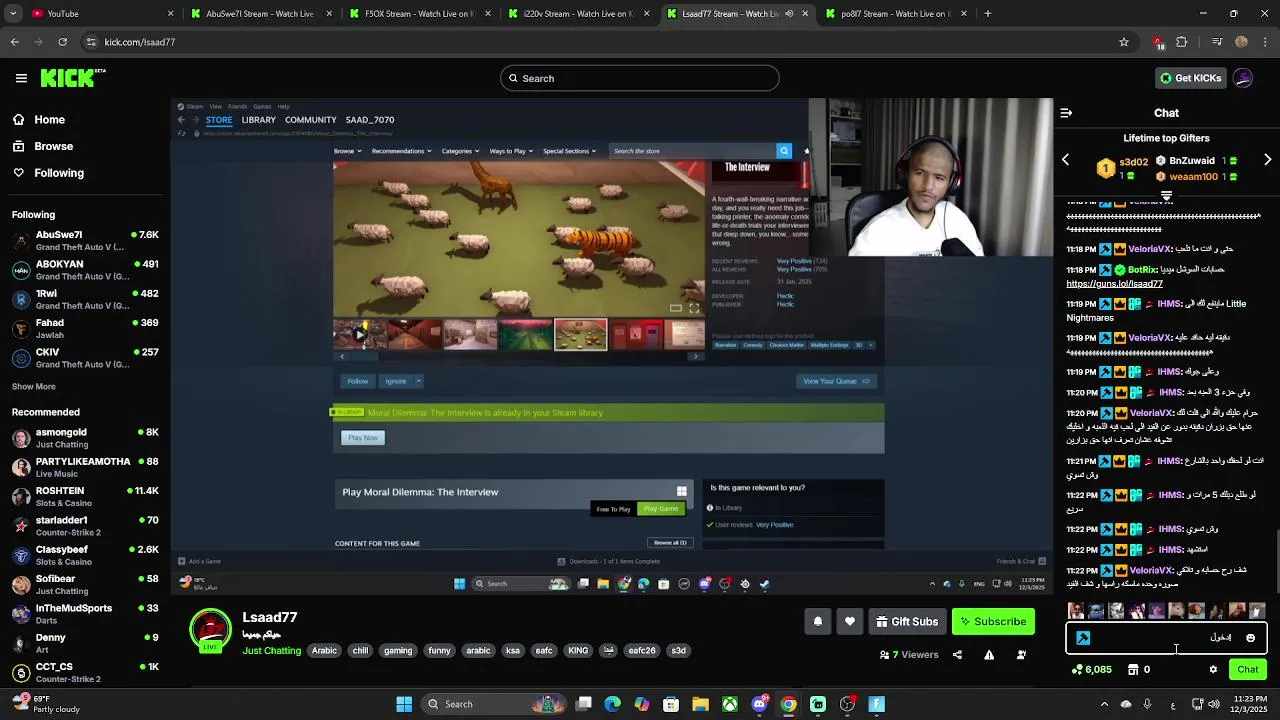Viewport: 1280px width, 720px height.
Task: Click the user actions icon beside report
Action: pyautogui.click(x=1021, y=655)
